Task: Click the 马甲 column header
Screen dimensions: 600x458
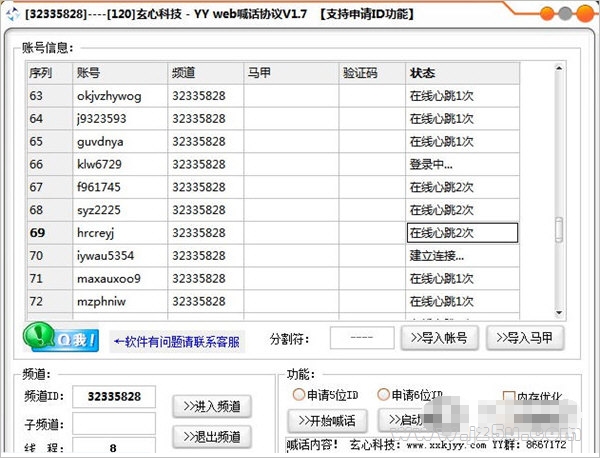Action: (x=291, y=73)
